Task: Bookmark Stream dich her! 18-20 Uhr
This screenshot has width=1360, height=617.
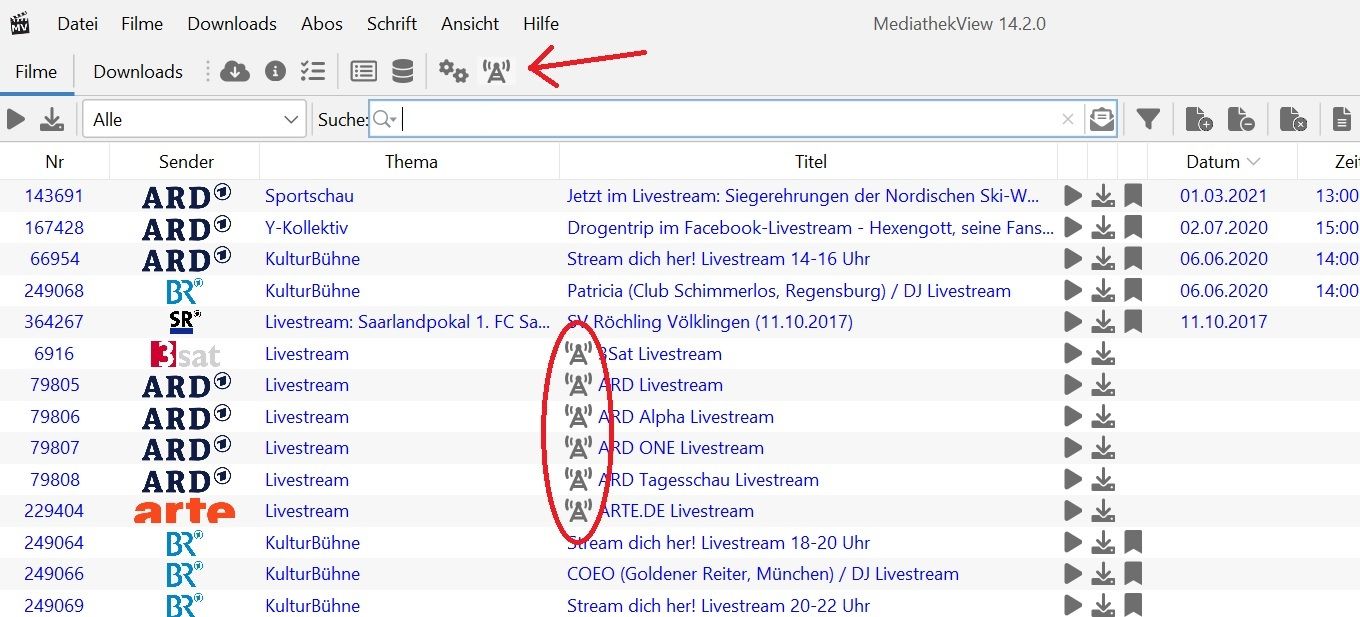Action: click(x=1133, y=543)
